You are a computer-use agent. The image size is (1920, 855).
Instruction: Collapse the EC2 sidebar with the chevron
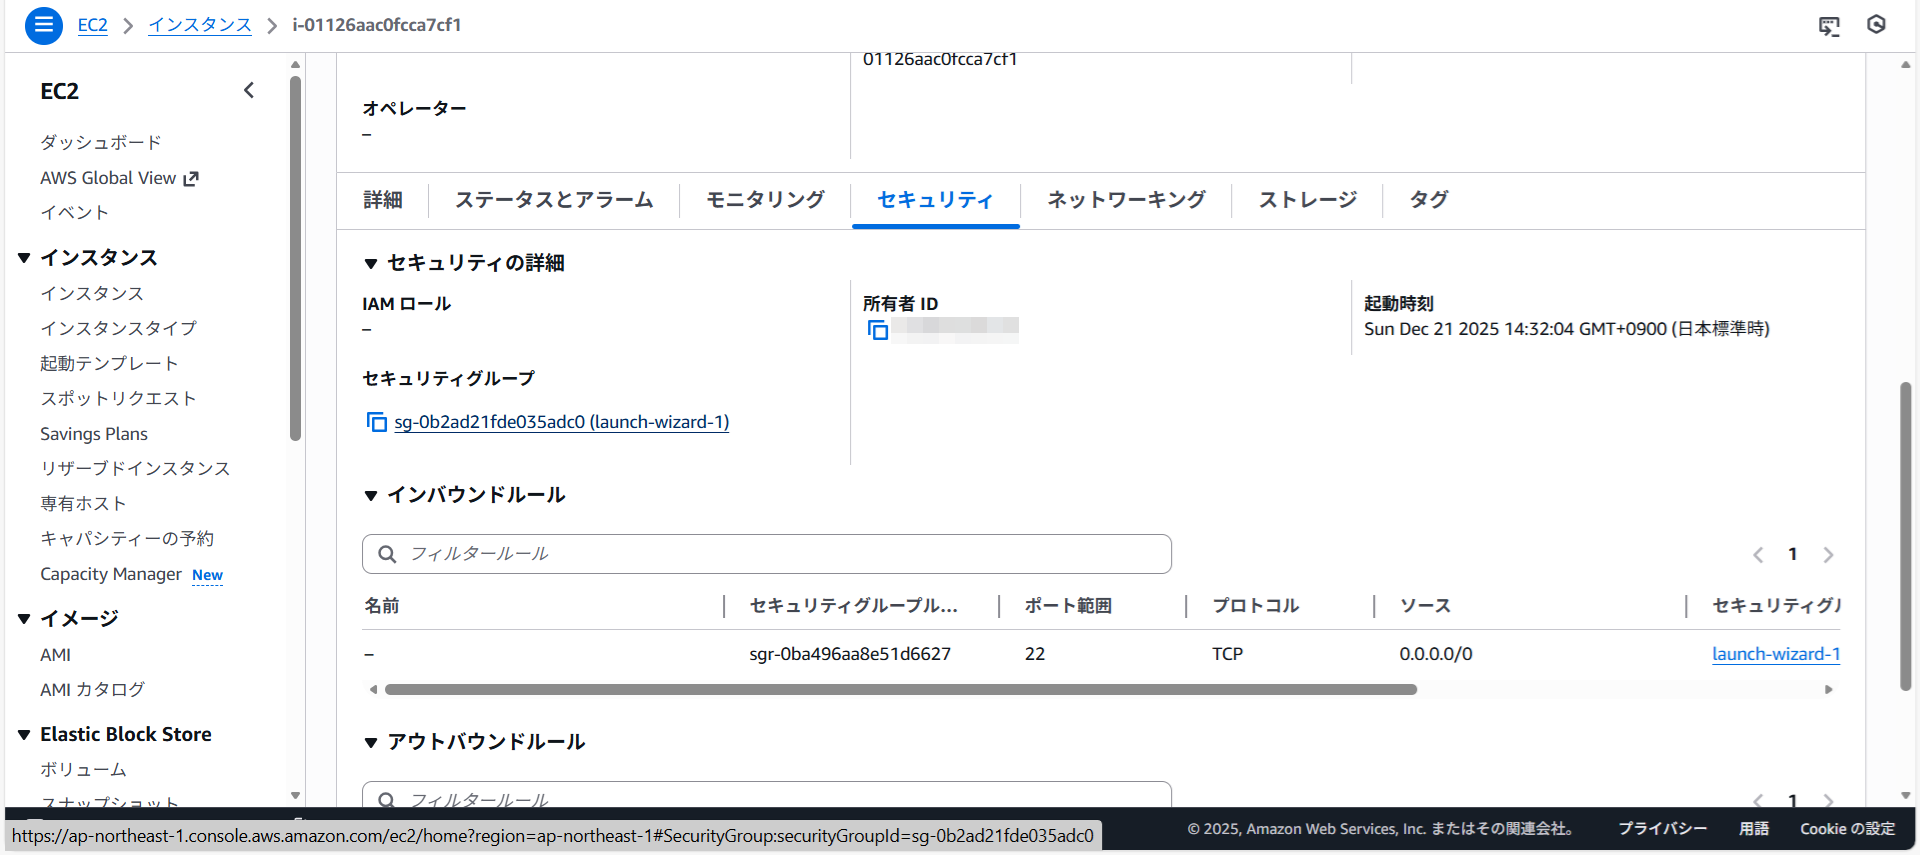tap(249, 91)
